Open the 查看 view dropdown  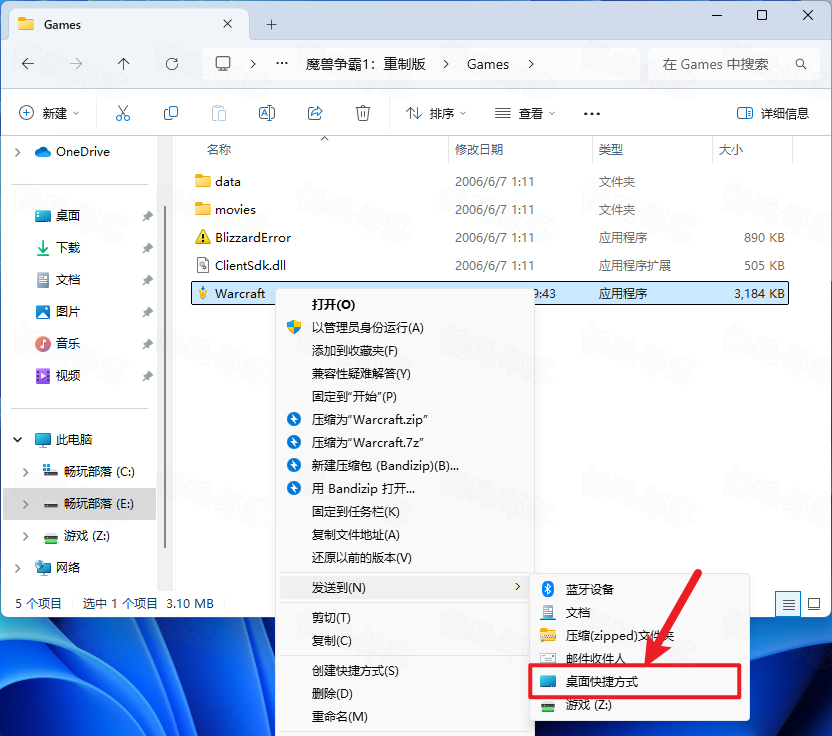point(525,113)
